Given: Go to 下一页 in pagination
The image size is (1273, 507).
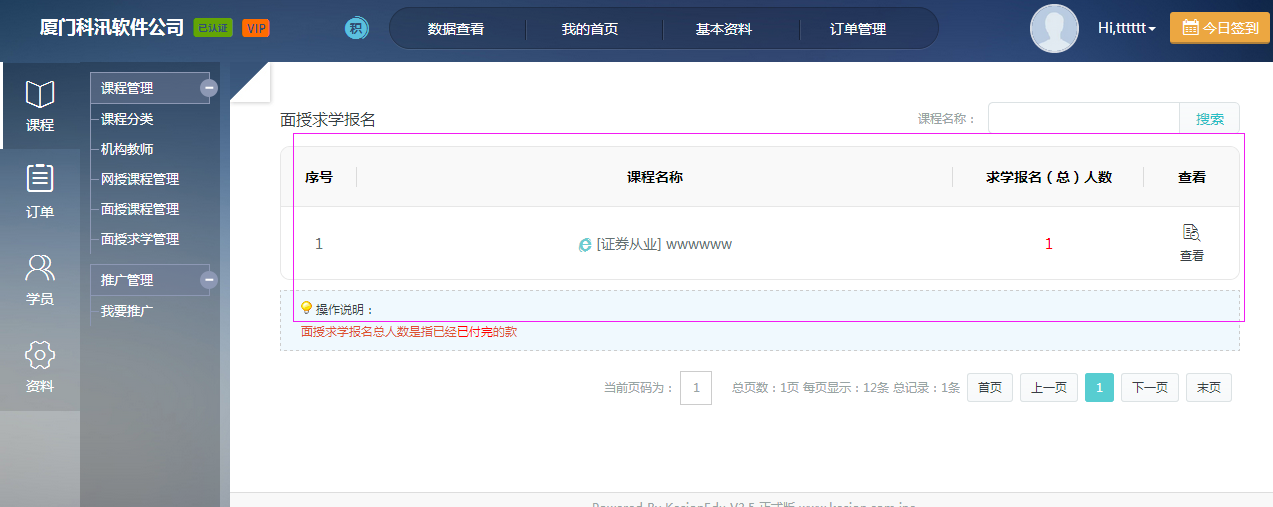Looking at the screenshot, I should [1149, 388].
